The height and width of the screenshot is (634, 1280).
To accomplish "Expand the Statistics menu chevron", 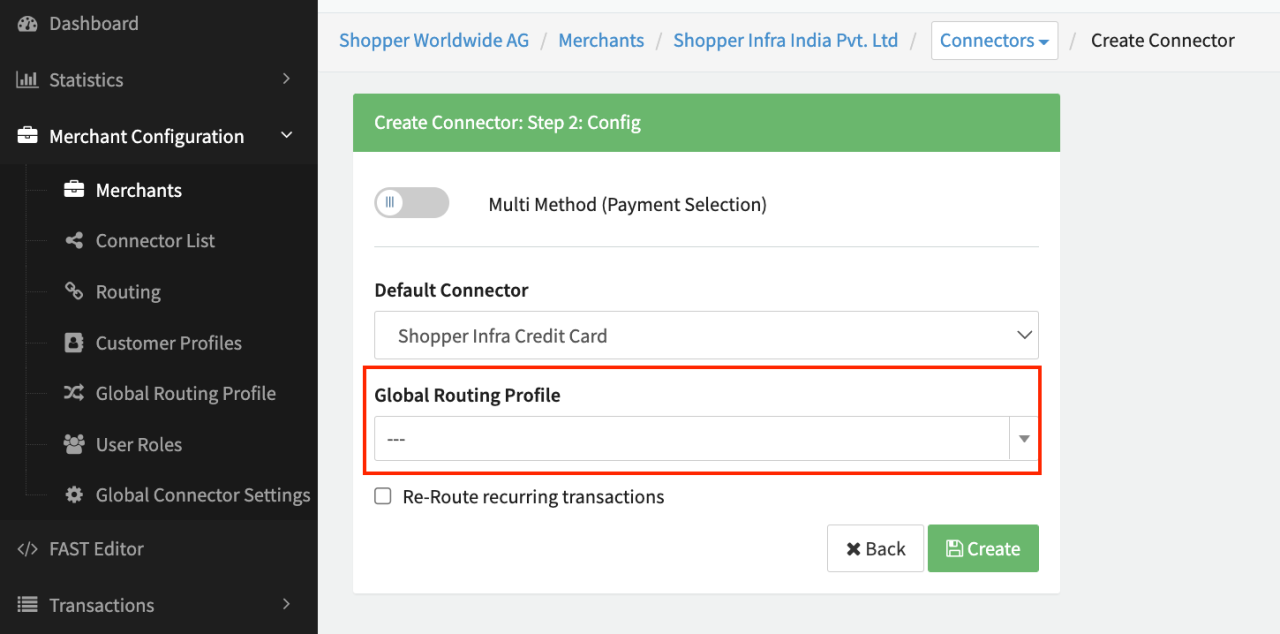I will point(286,79).
